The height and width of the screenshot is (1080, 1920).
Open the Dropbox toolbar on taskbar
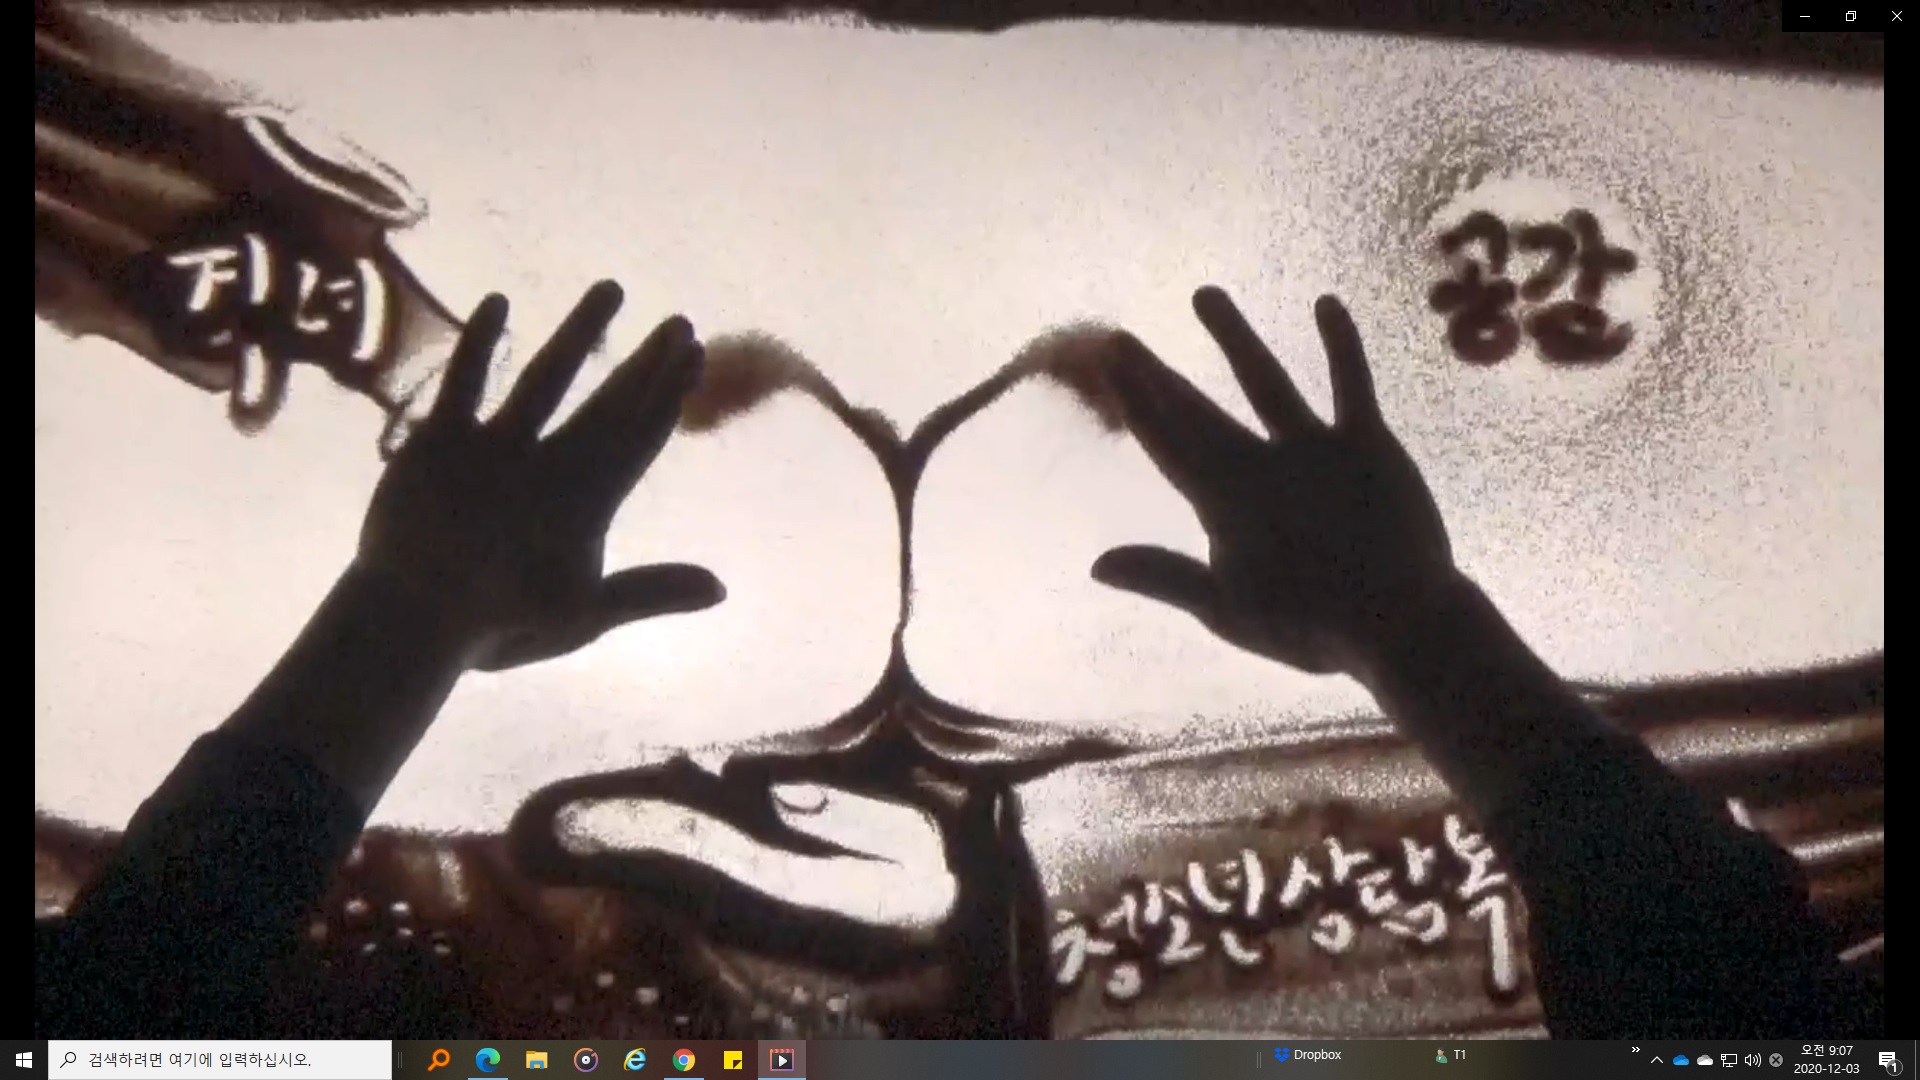coord(1308,1055)
